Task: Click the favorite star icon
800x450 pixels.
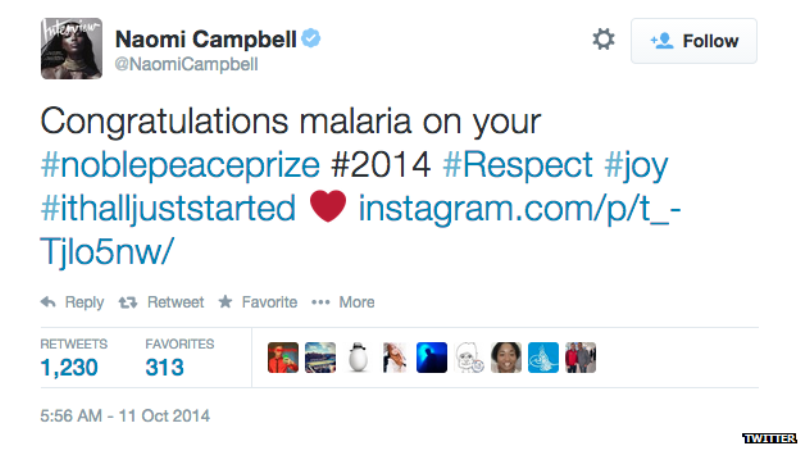Action: click(225, 302)
